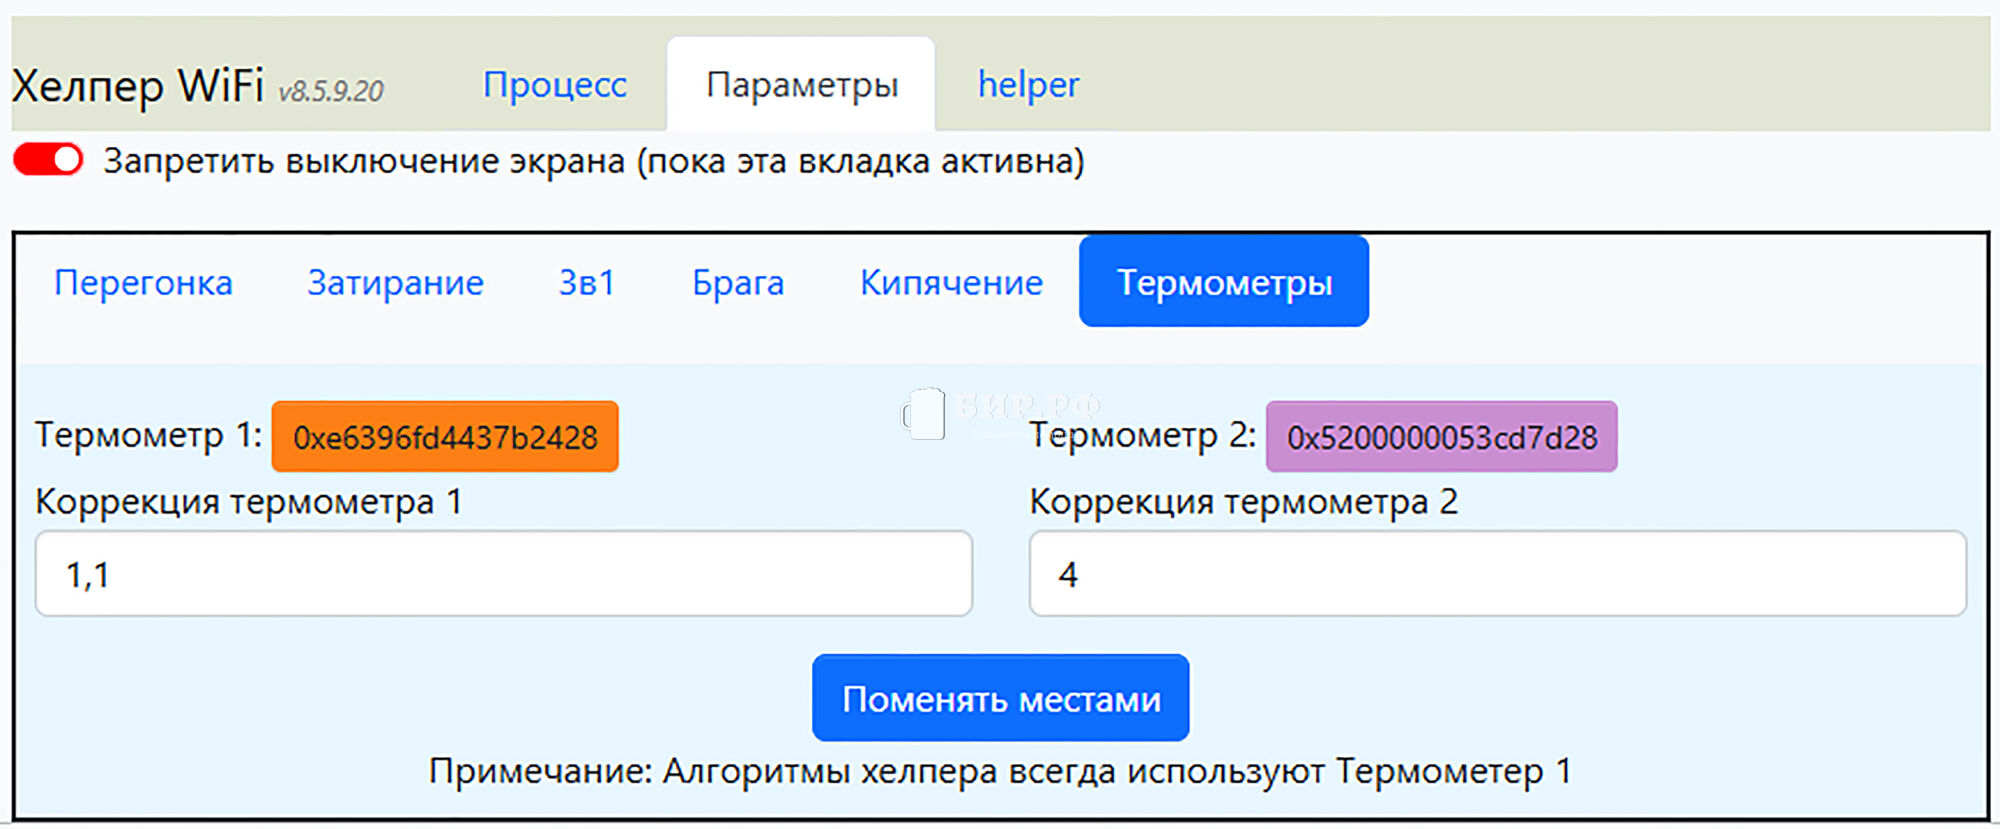The image size is (2000, 829).
Task: Click the Хелпер WiFi title
Action: [x=138, y=86]
